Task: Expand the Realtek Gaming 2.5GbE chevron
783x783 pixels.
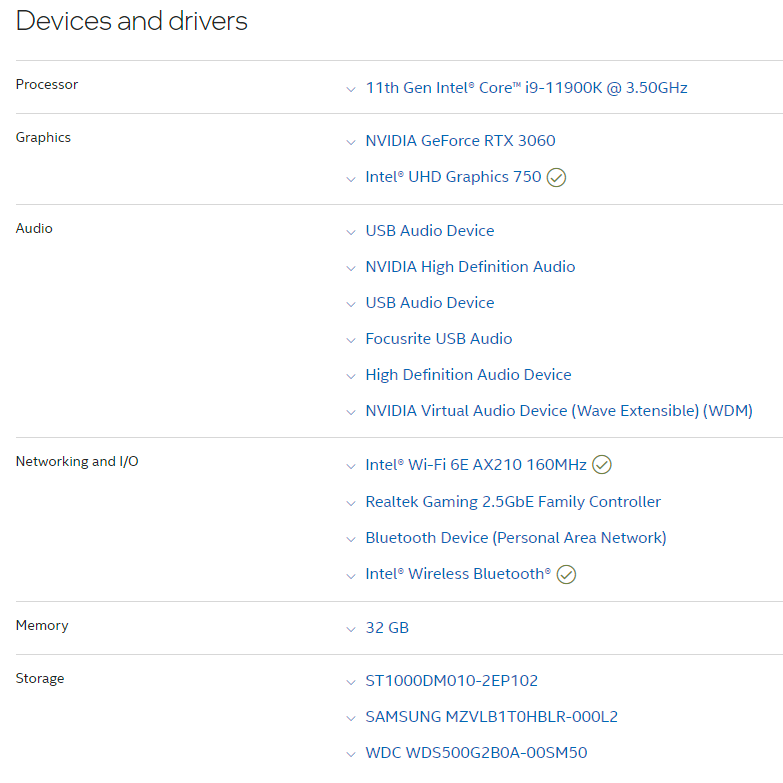Action: click(x=351, y=503)
